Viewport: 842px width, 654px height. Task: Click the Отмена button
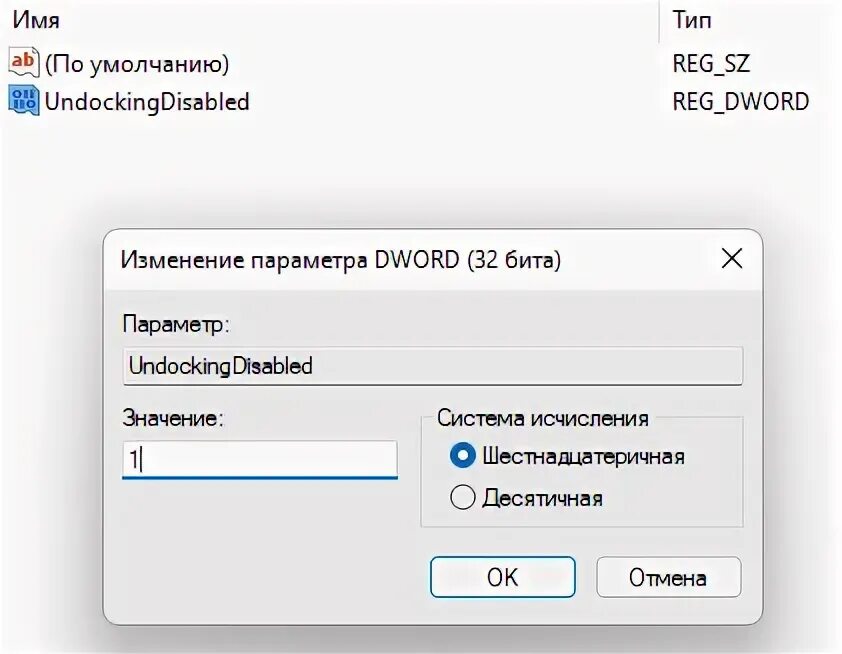click(668, 577)
